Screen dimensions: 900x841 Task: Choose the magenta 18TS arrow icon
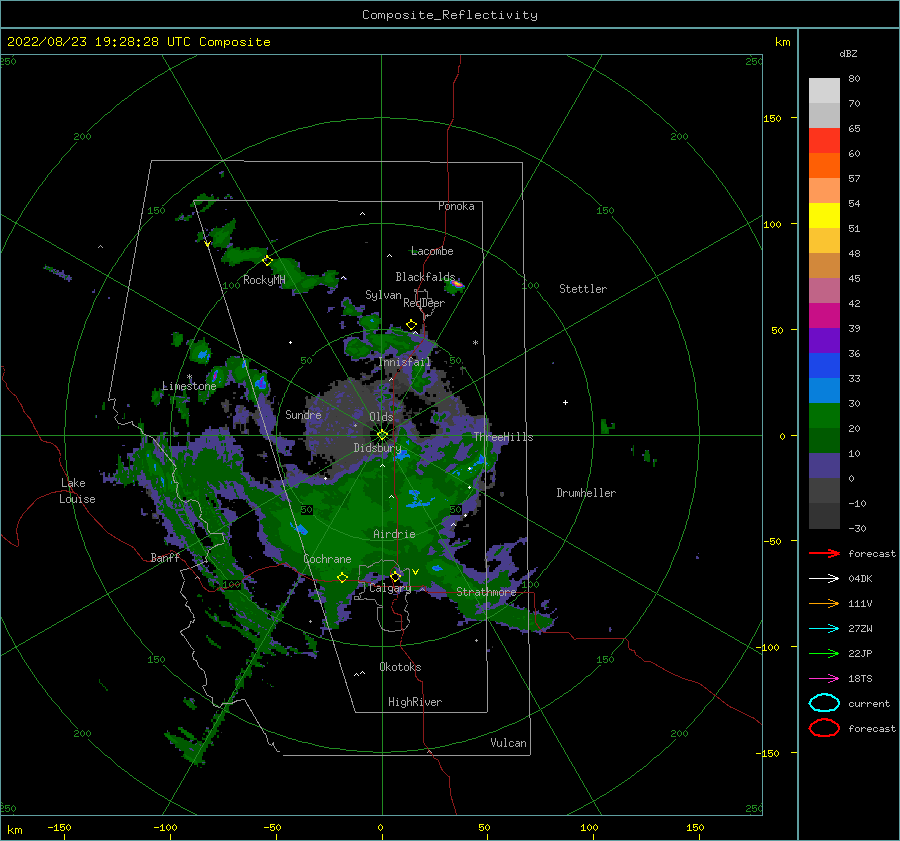coord(824,679)
